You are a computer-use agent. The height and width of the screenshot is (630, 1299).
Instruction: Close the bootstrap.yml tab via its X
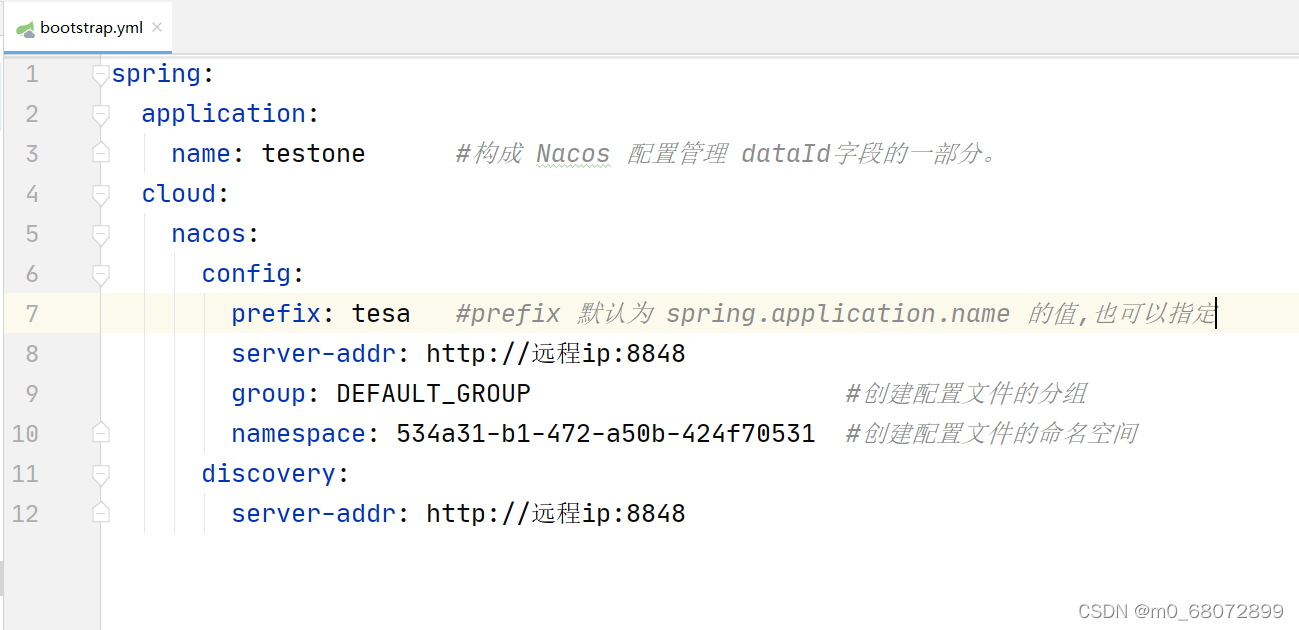coord(156,28)
